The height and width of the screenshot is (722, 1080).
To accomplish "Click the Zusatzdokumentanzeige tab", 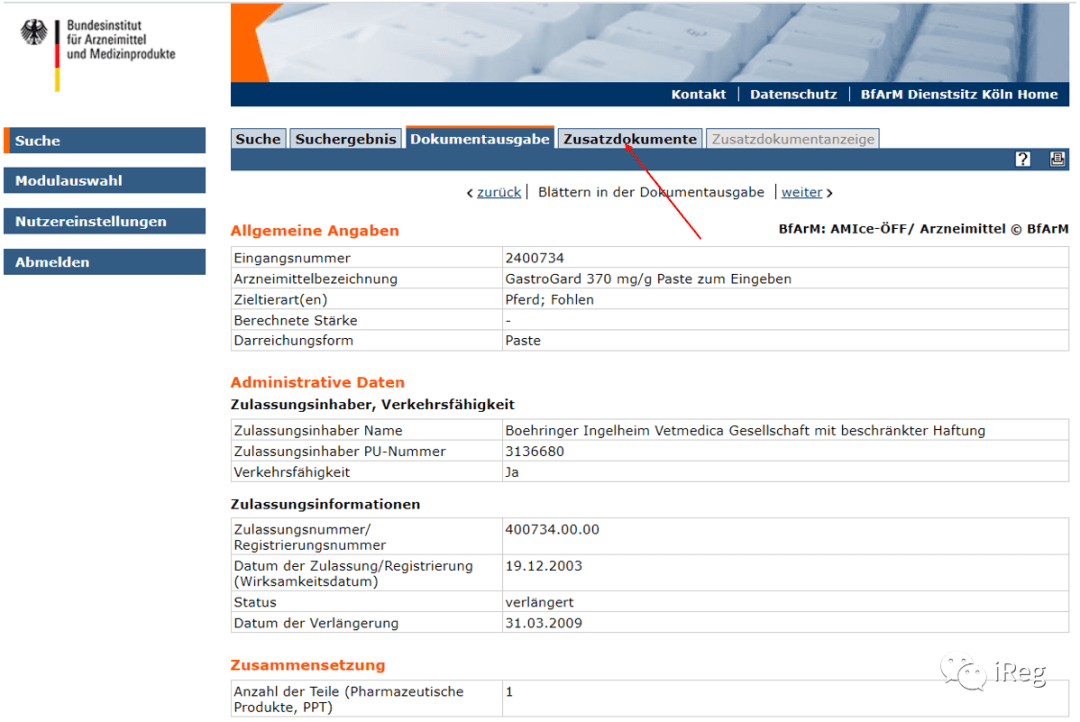I will (x=793, y=139).
